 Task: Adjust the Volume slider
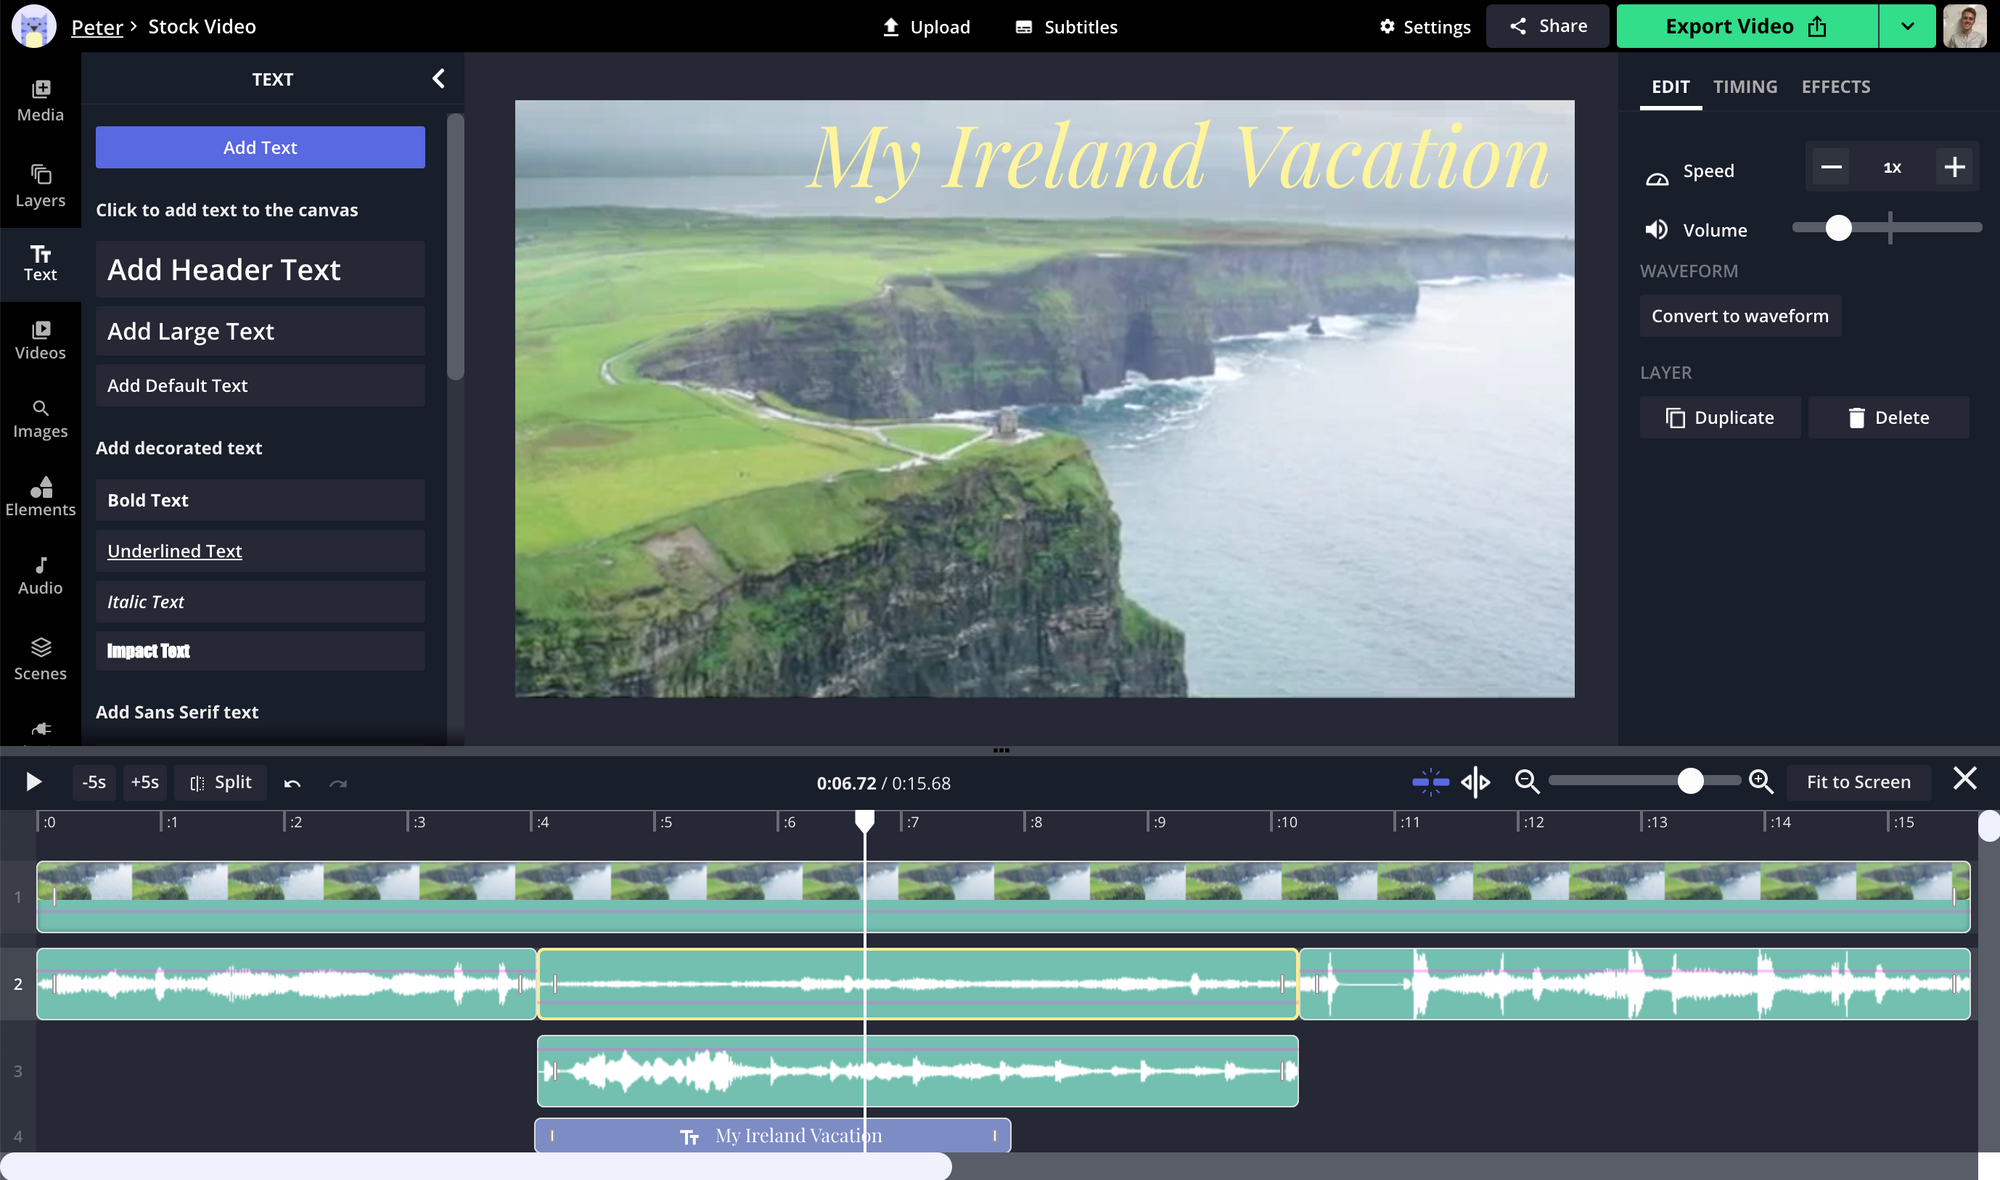point(1838,229)
